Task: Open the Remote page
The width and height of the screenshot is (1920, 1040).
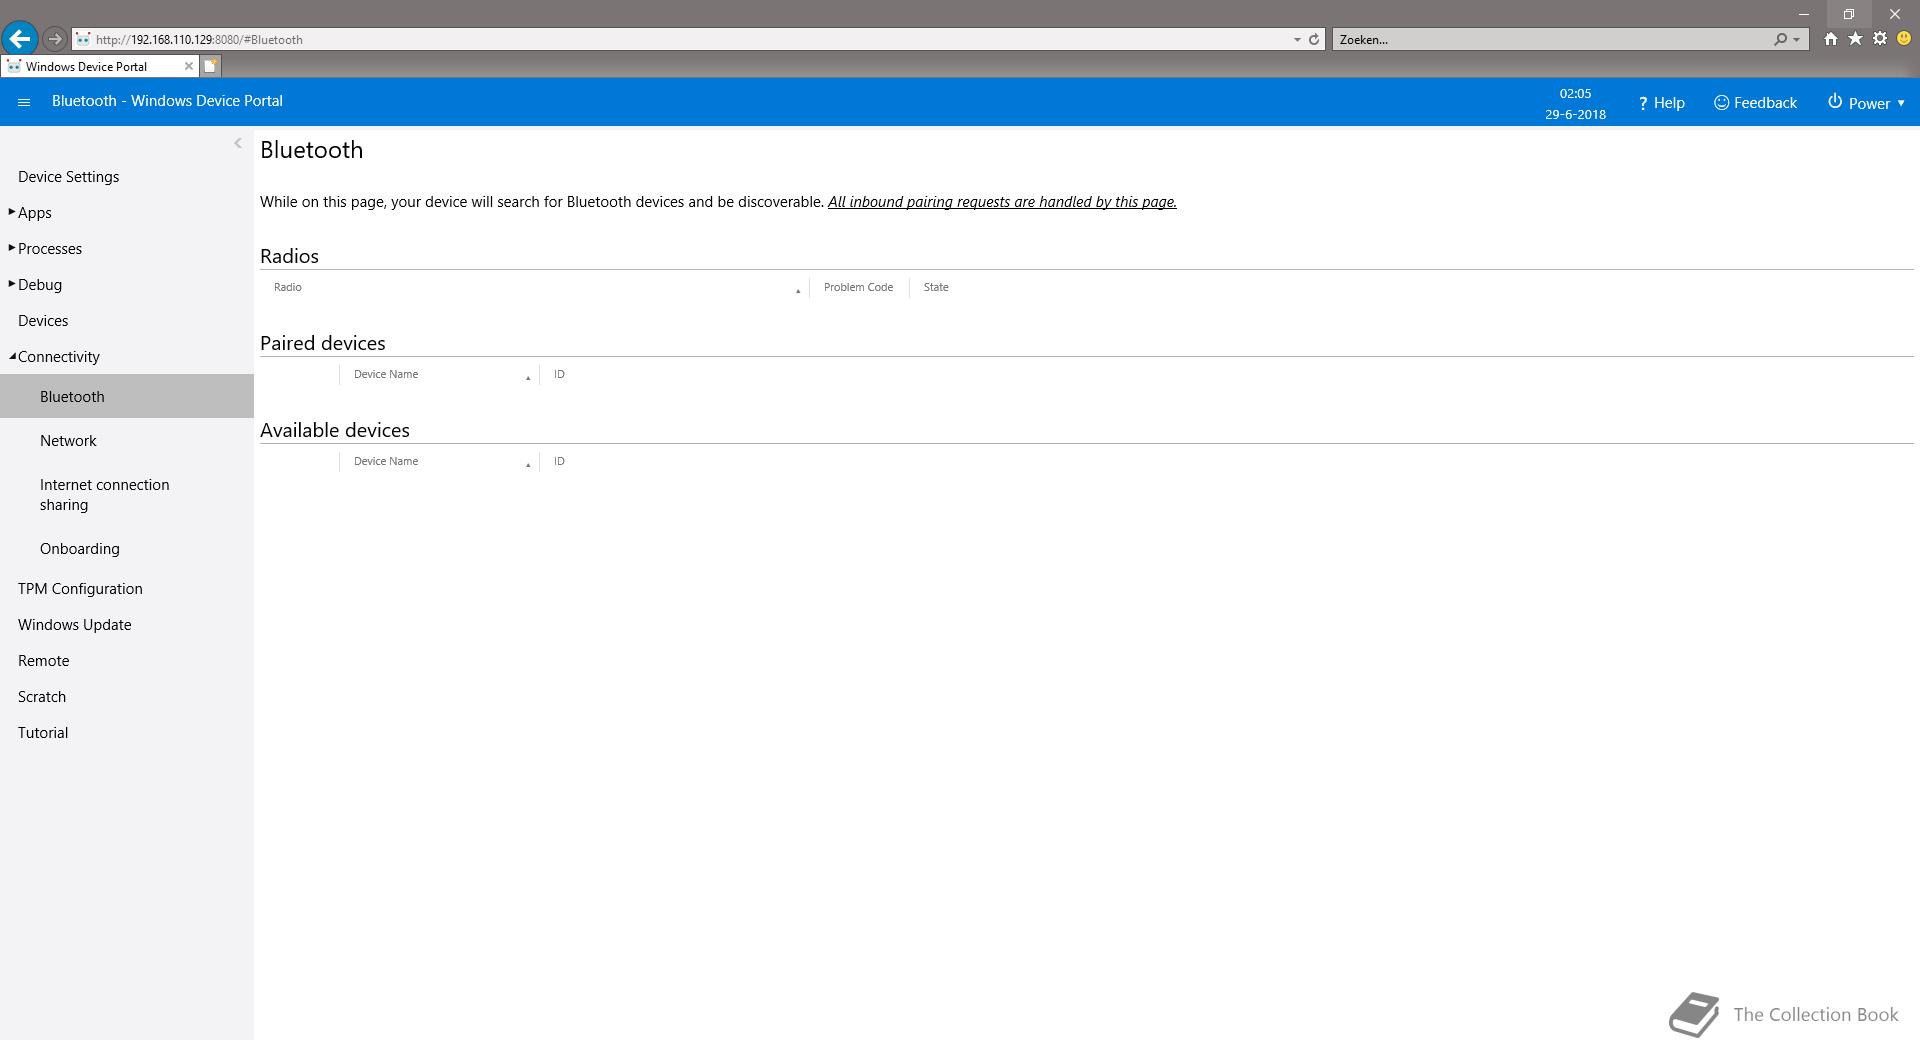Action: tap(44, 661)
